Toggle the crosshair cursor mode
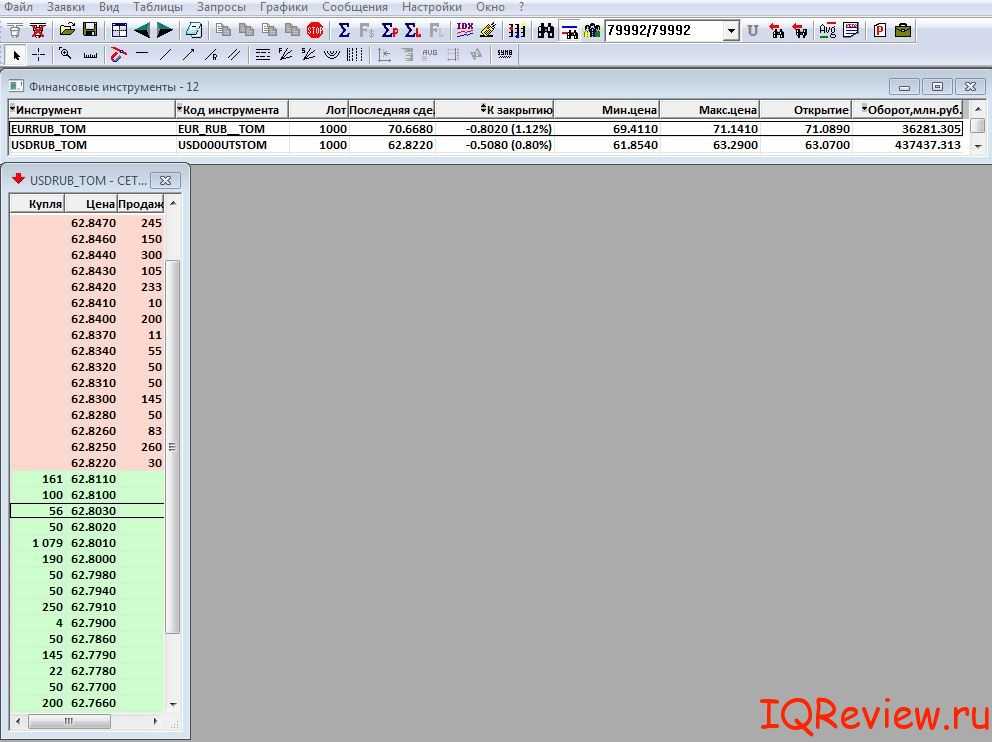Screen dimensions: 992x742 tap(38, 54)
